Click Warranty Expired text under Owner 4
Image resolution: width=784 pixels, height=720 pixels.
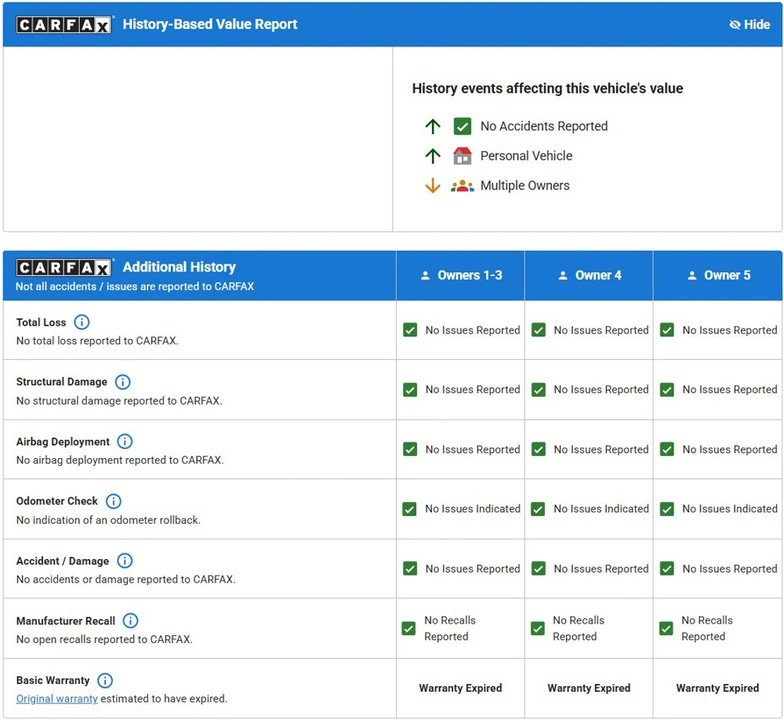point(589,688)
